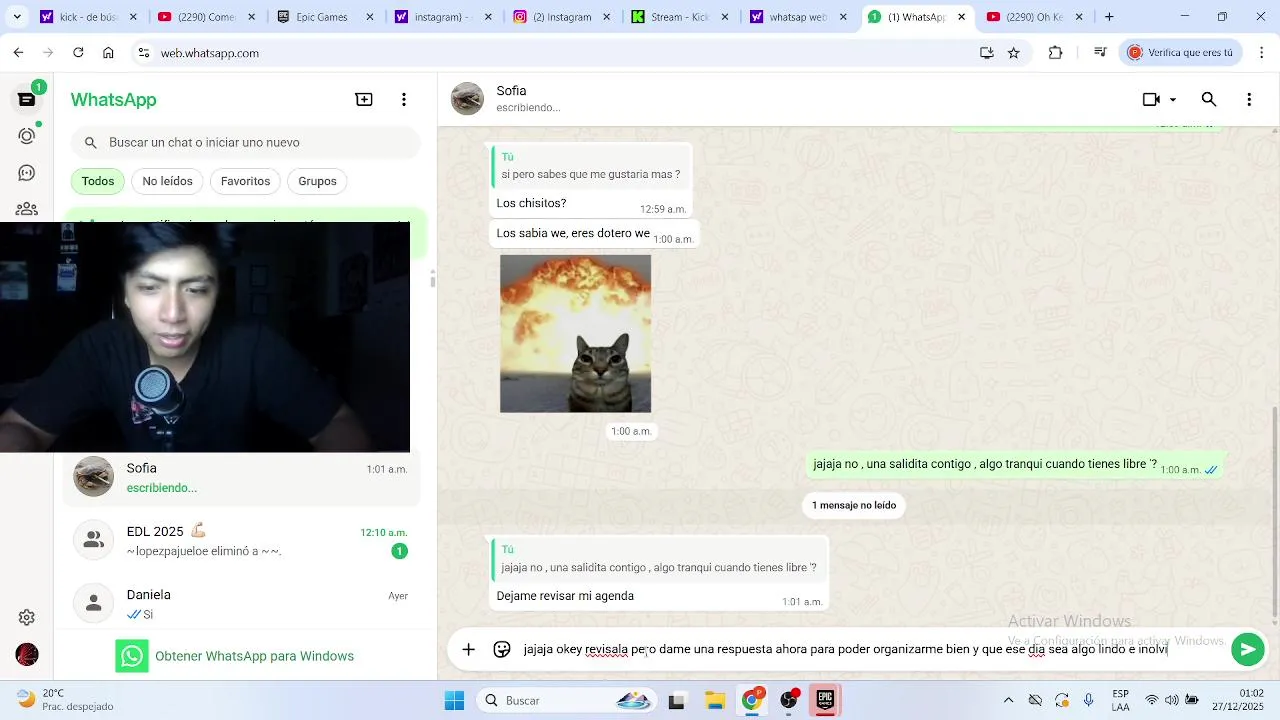Open the Sofia chat in list
The width and height of the screenshot is (1280, 720).
click(x=240, y=478)
